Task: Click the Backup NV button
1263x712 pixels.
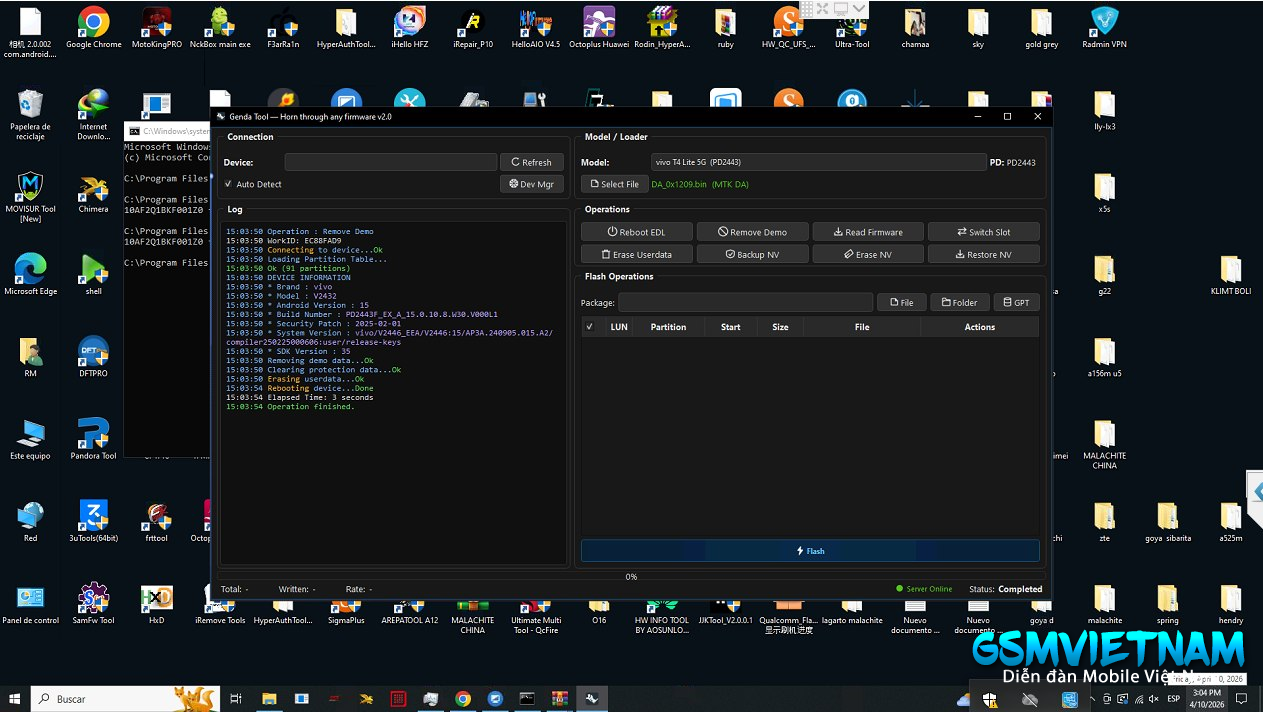Action: 753,255
